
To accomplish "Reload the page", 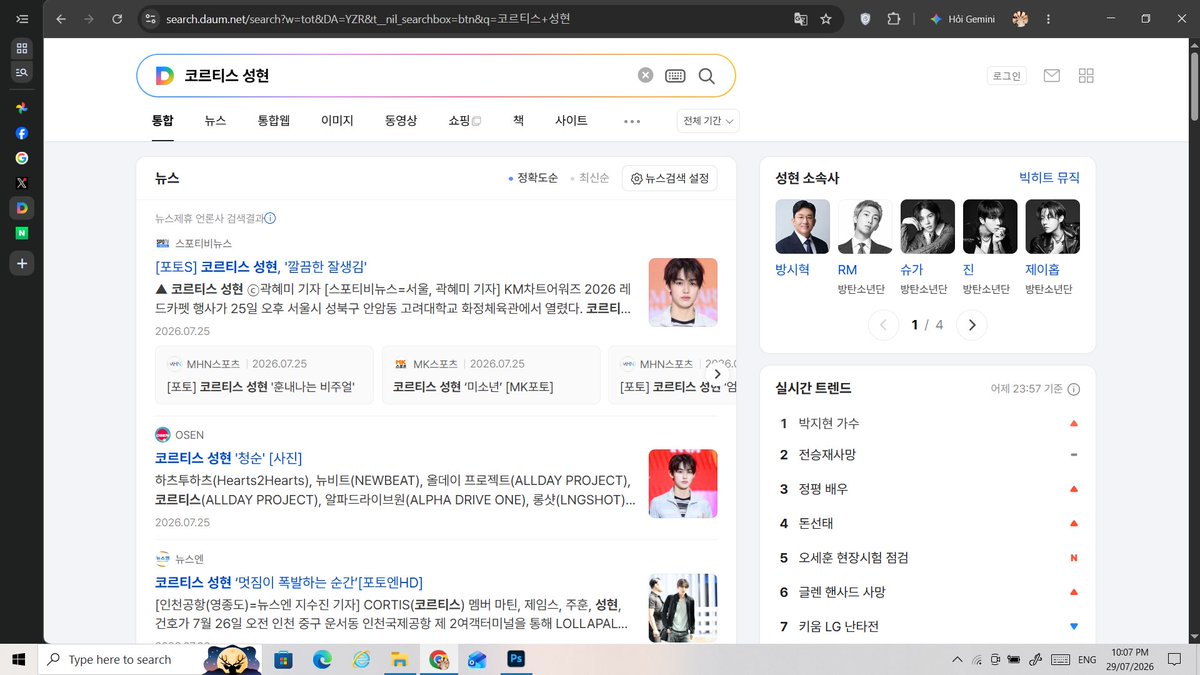I will coord(117,19).
